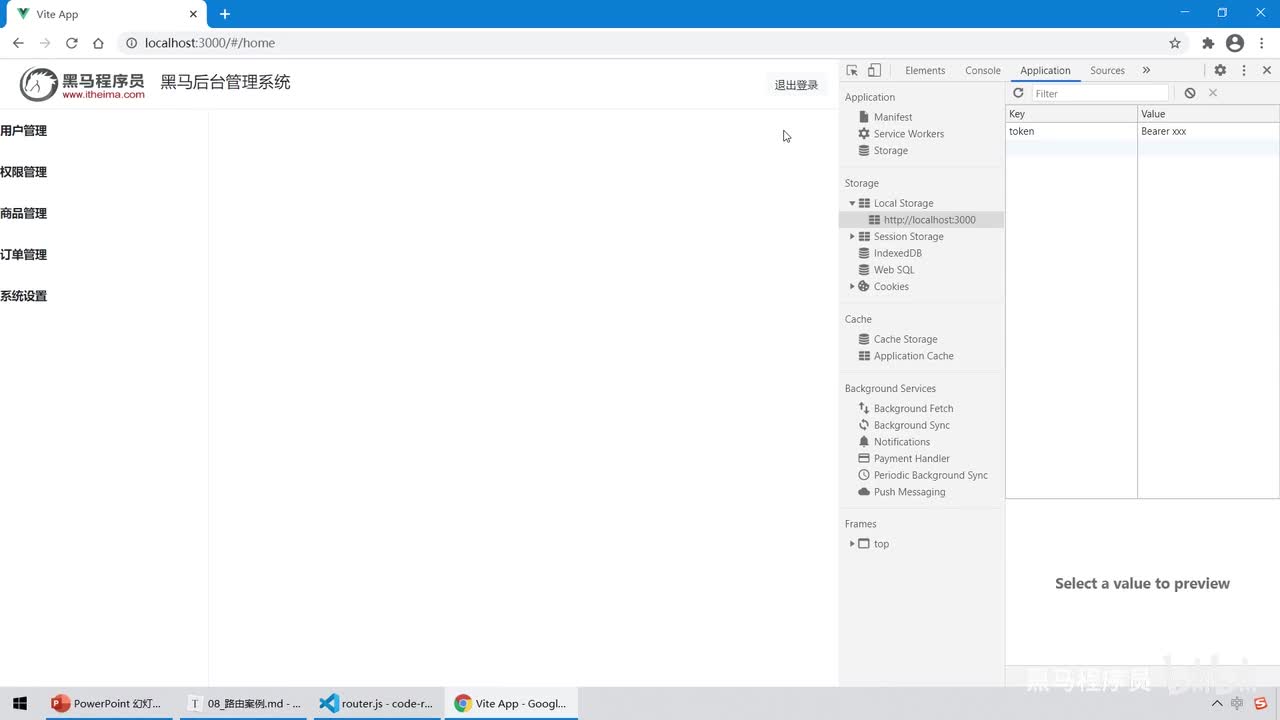
Task: Switch to the Elements tab
Action: [925, 70]
